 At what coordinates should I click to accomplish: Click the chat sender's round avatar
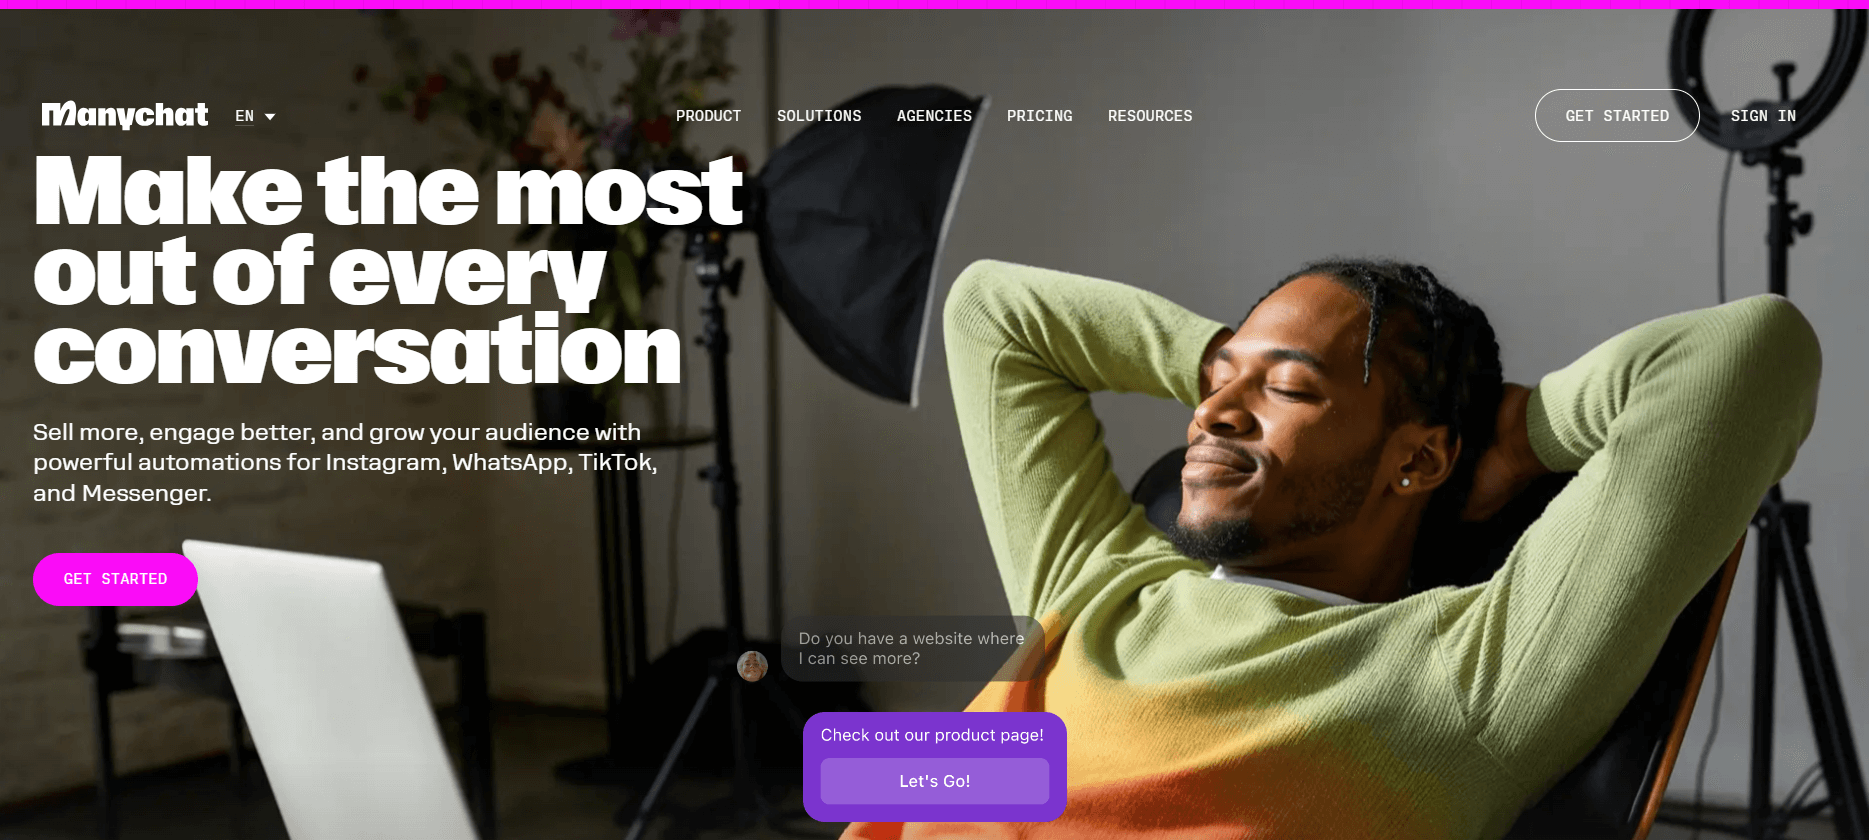pos(752,666)
